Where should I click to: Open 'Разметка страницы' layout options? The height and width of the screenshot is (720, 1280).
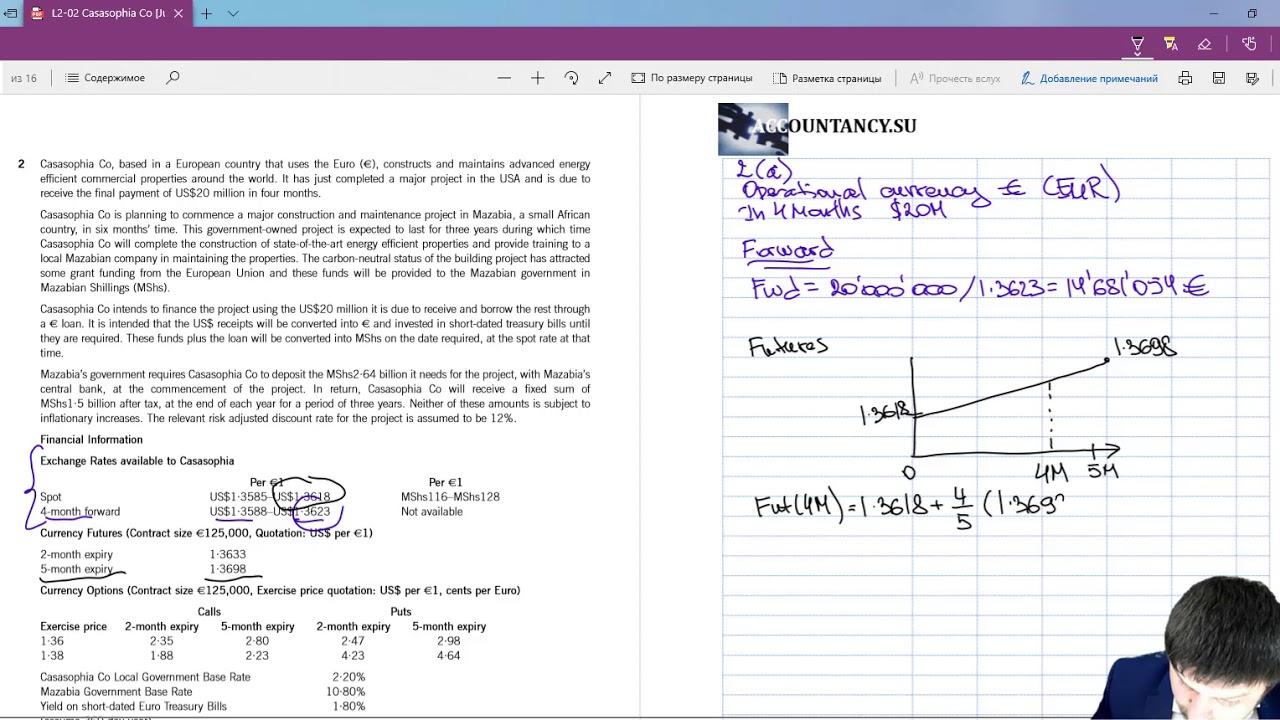tap(827, 78)
